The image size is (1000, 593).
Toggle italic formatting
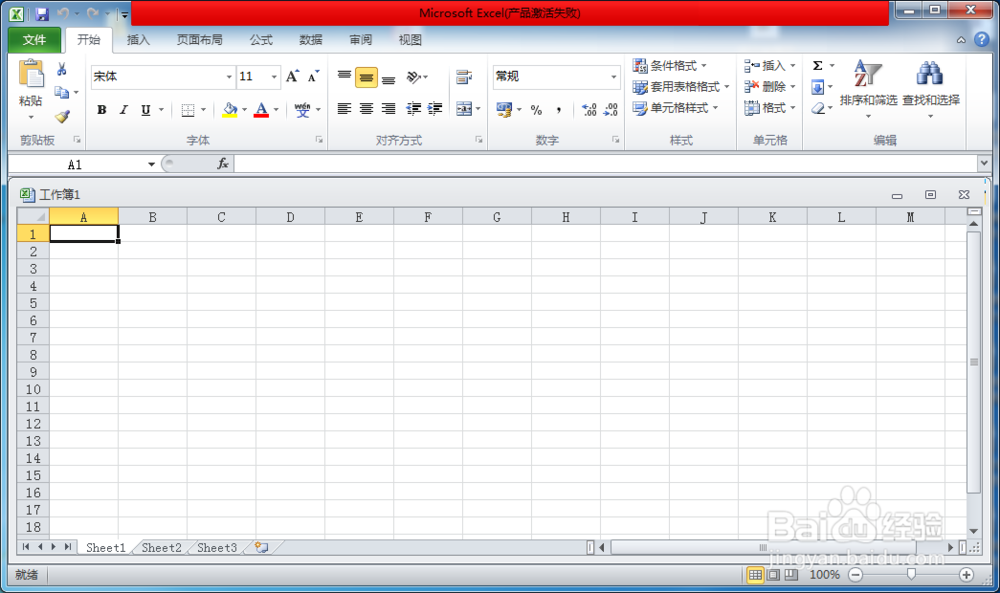[124, 110]
